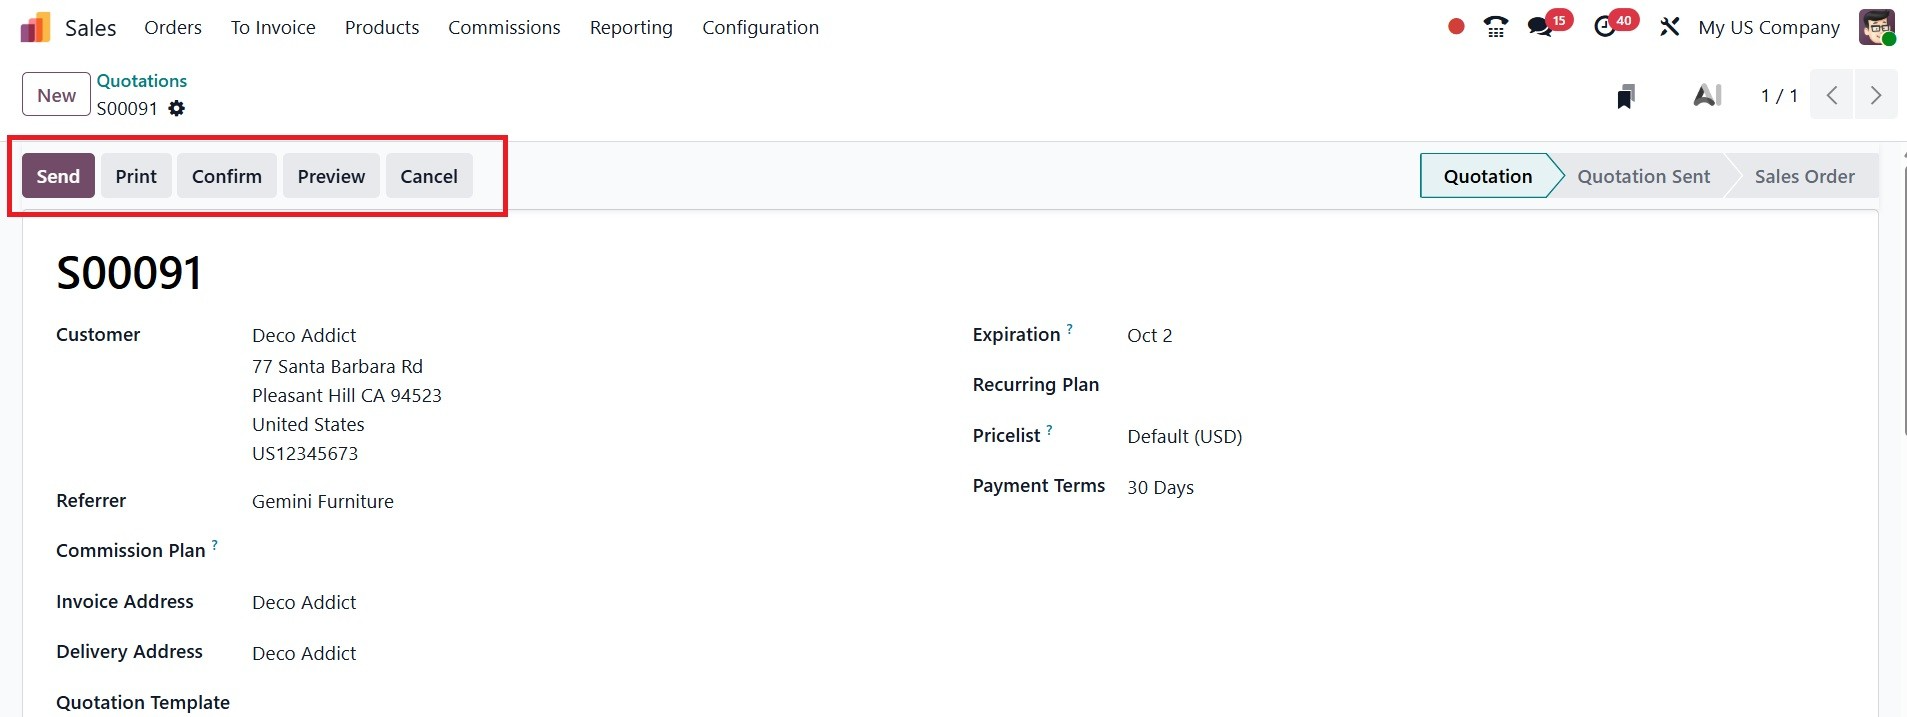
Task: Open the gear actions menu for S00091
Action: pyautogui.click(x=177, y=108)
